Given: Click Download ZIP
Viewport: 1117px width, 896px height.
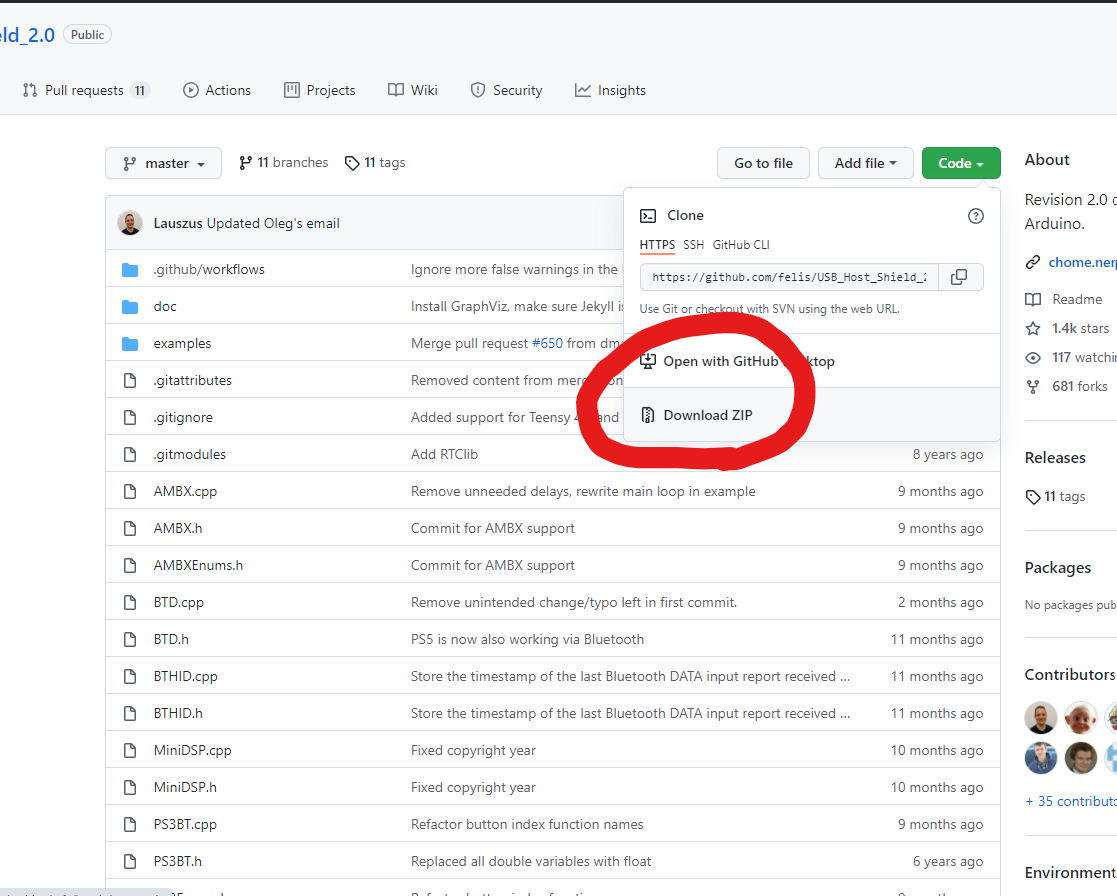Looking at the screenshot, I should tap(707, 415).
